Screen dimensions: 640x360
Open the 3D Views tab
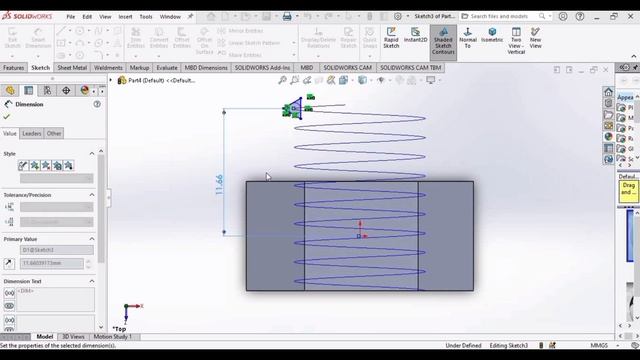(73, 337)
